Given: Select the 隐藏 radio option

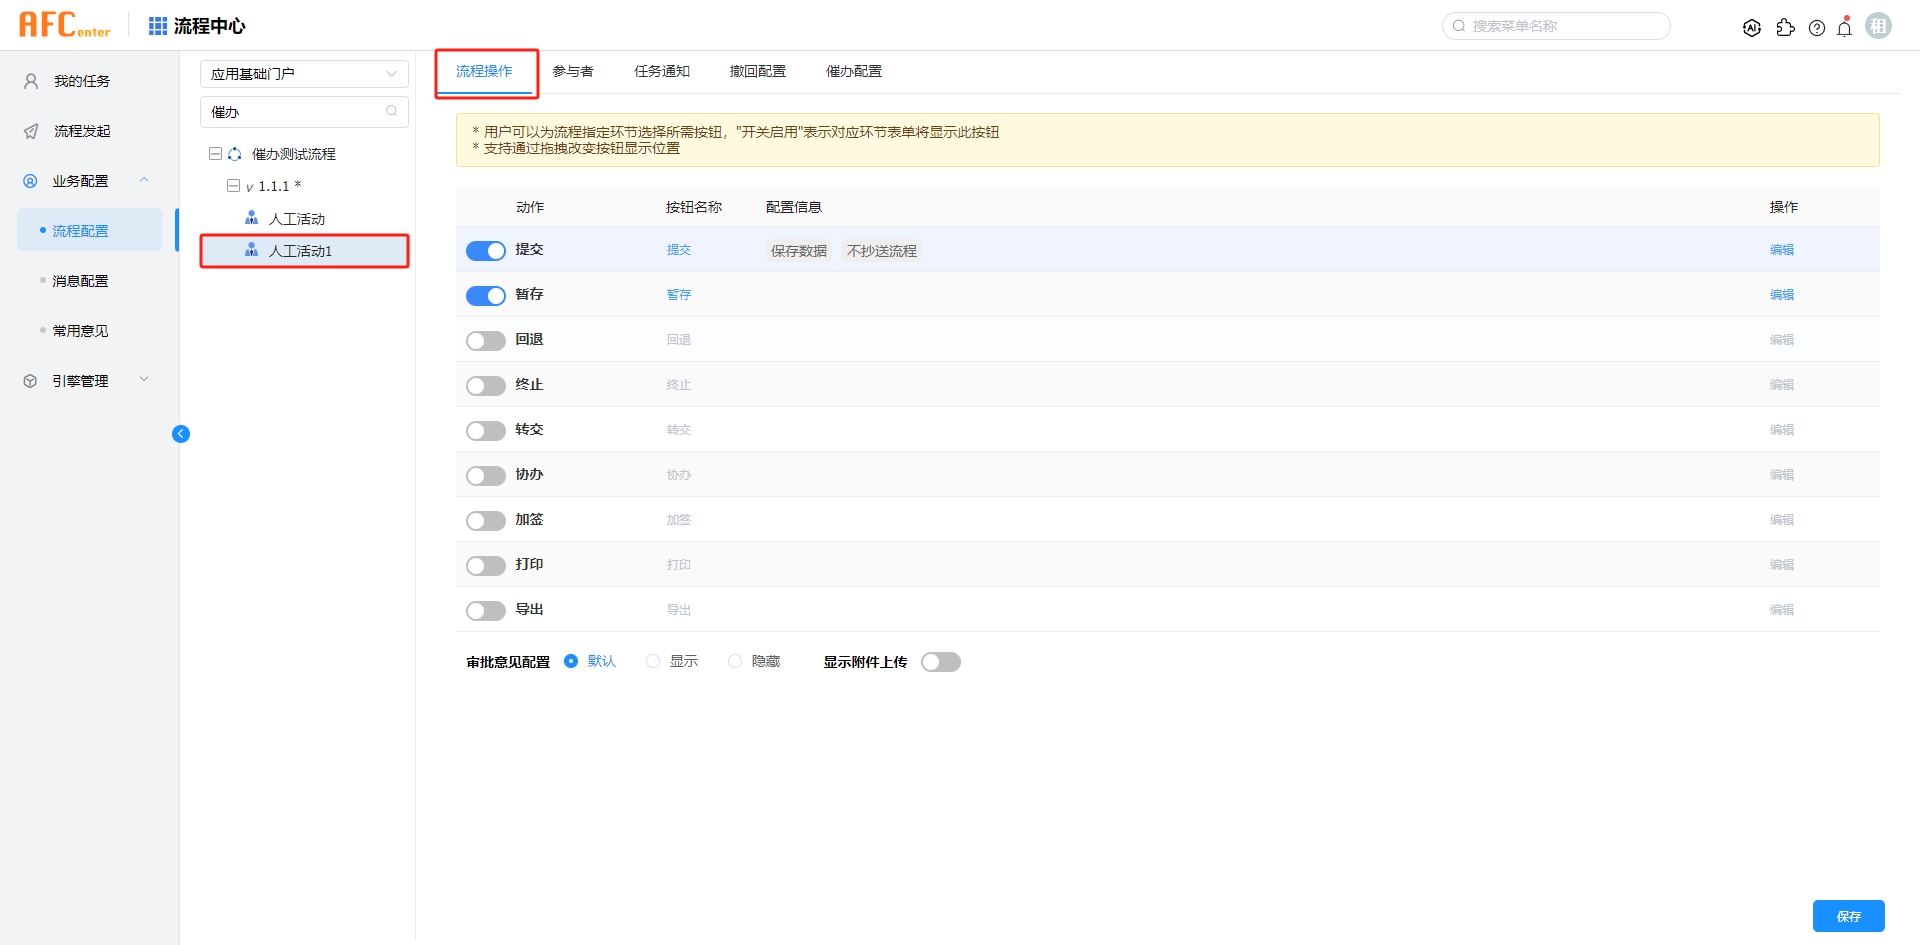Looking at the screenshot, I should pyautogui.click(x=735, y=661).
